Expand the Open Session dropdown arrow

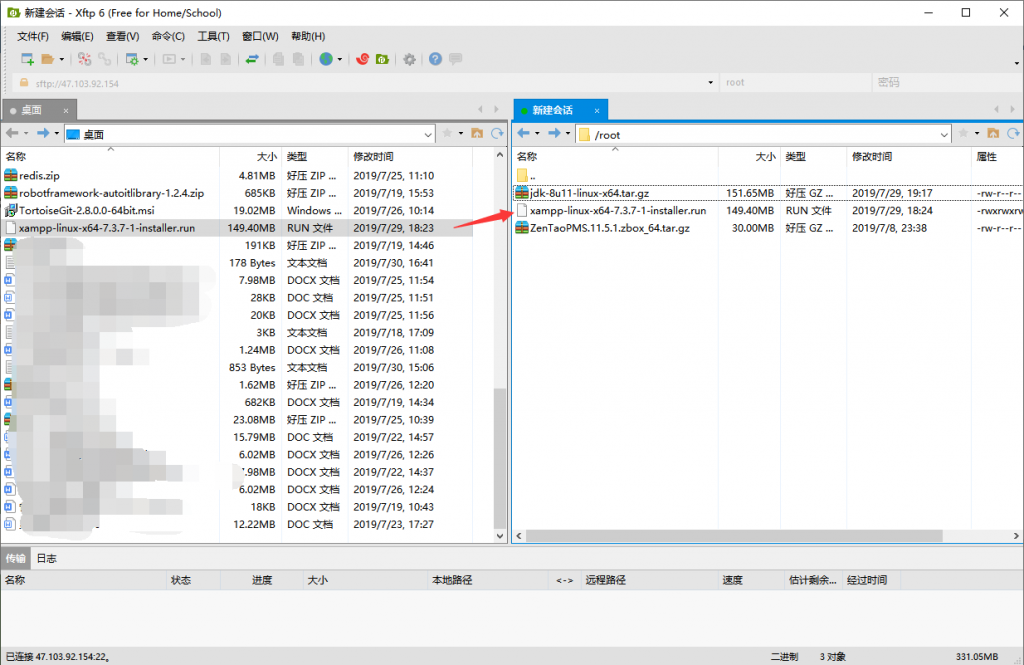tap(62, 59)
